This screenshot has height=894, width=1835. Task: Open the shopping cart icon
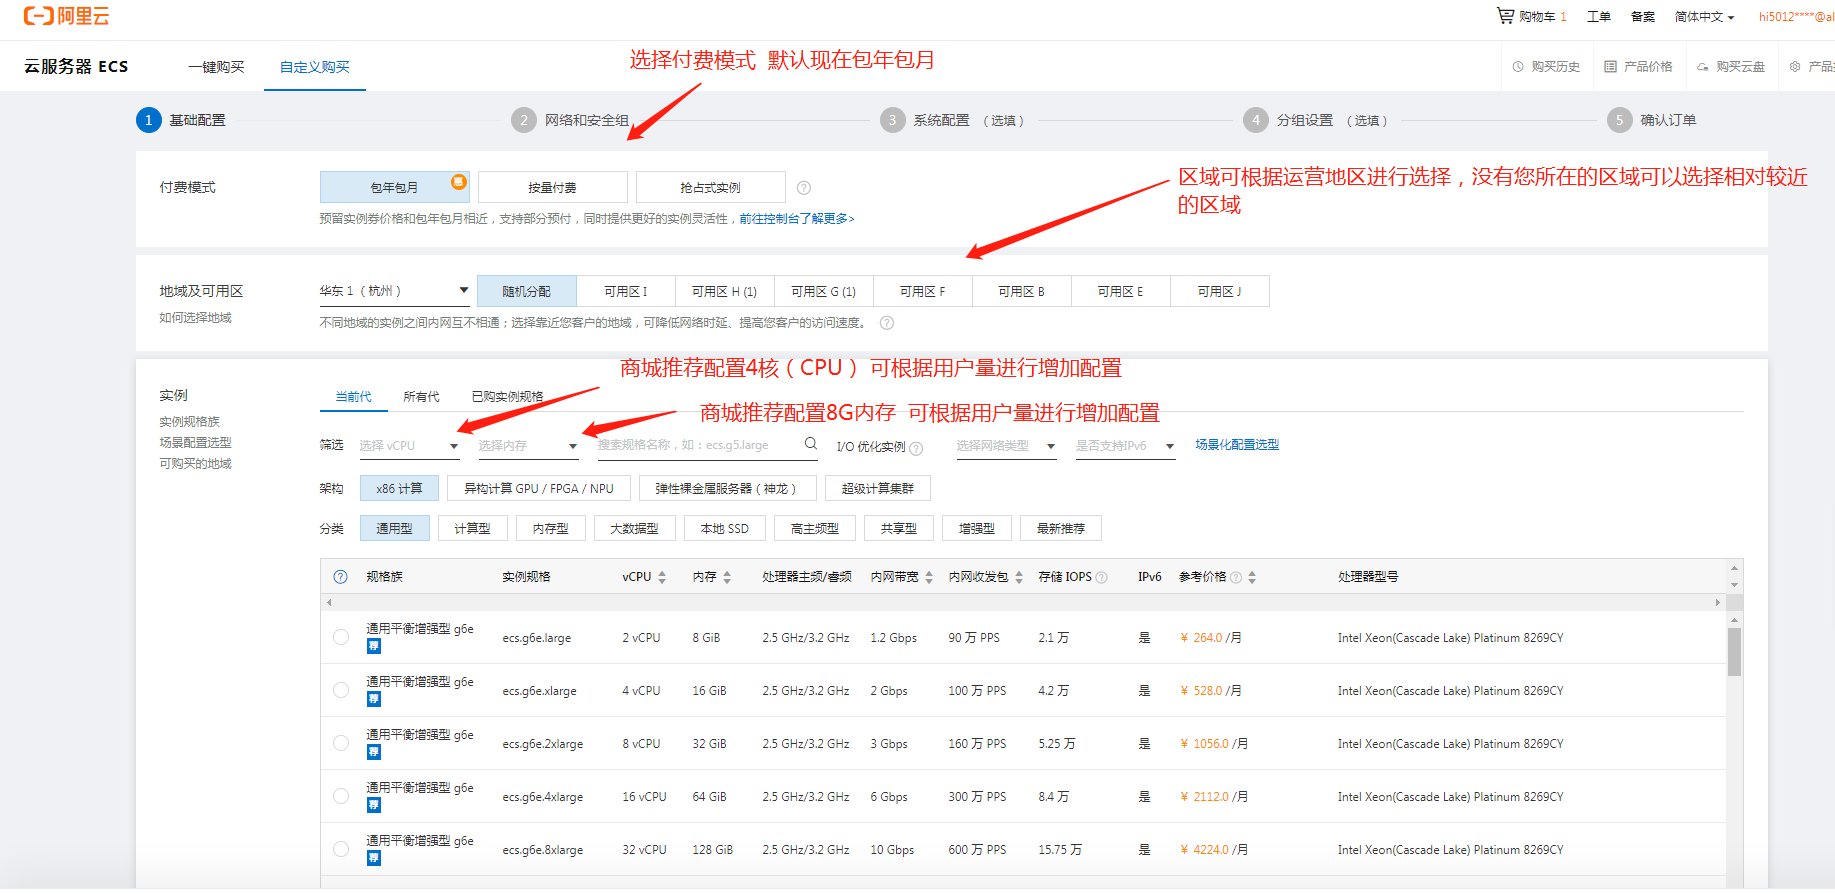[1505, 16]
